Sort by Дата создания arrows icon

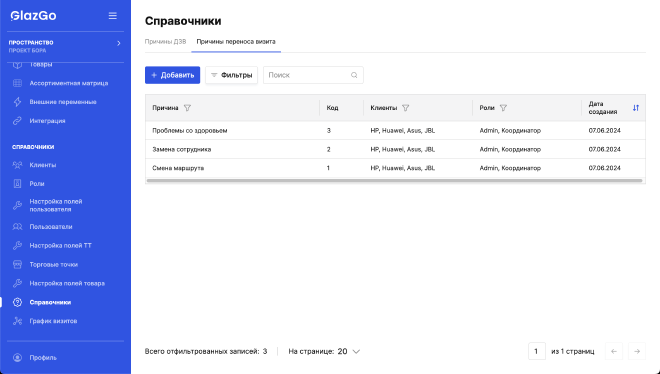click(636, 108)
